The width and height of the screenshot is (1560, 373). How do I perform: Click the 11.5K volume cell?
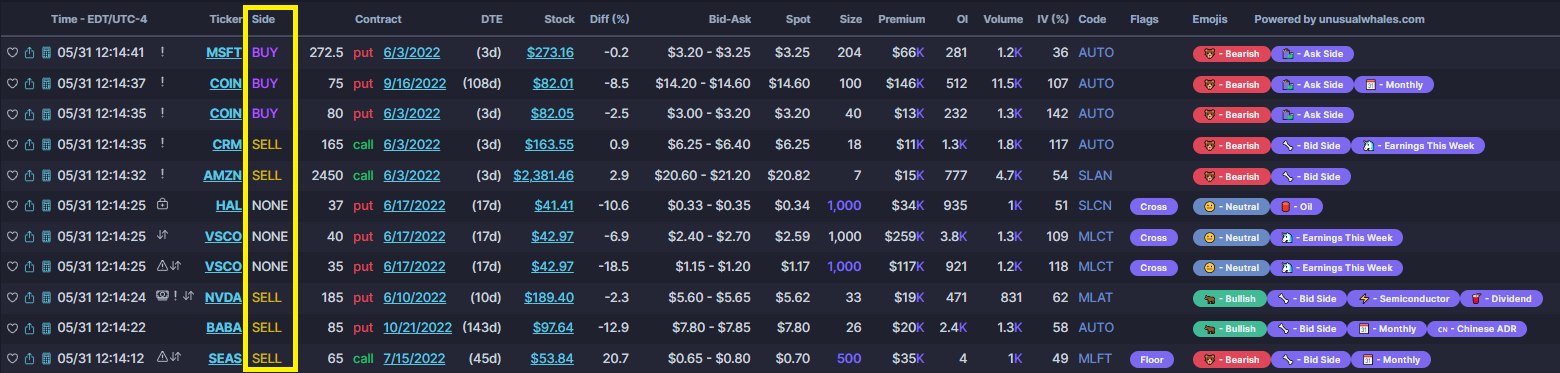(x=1003, y=84)
